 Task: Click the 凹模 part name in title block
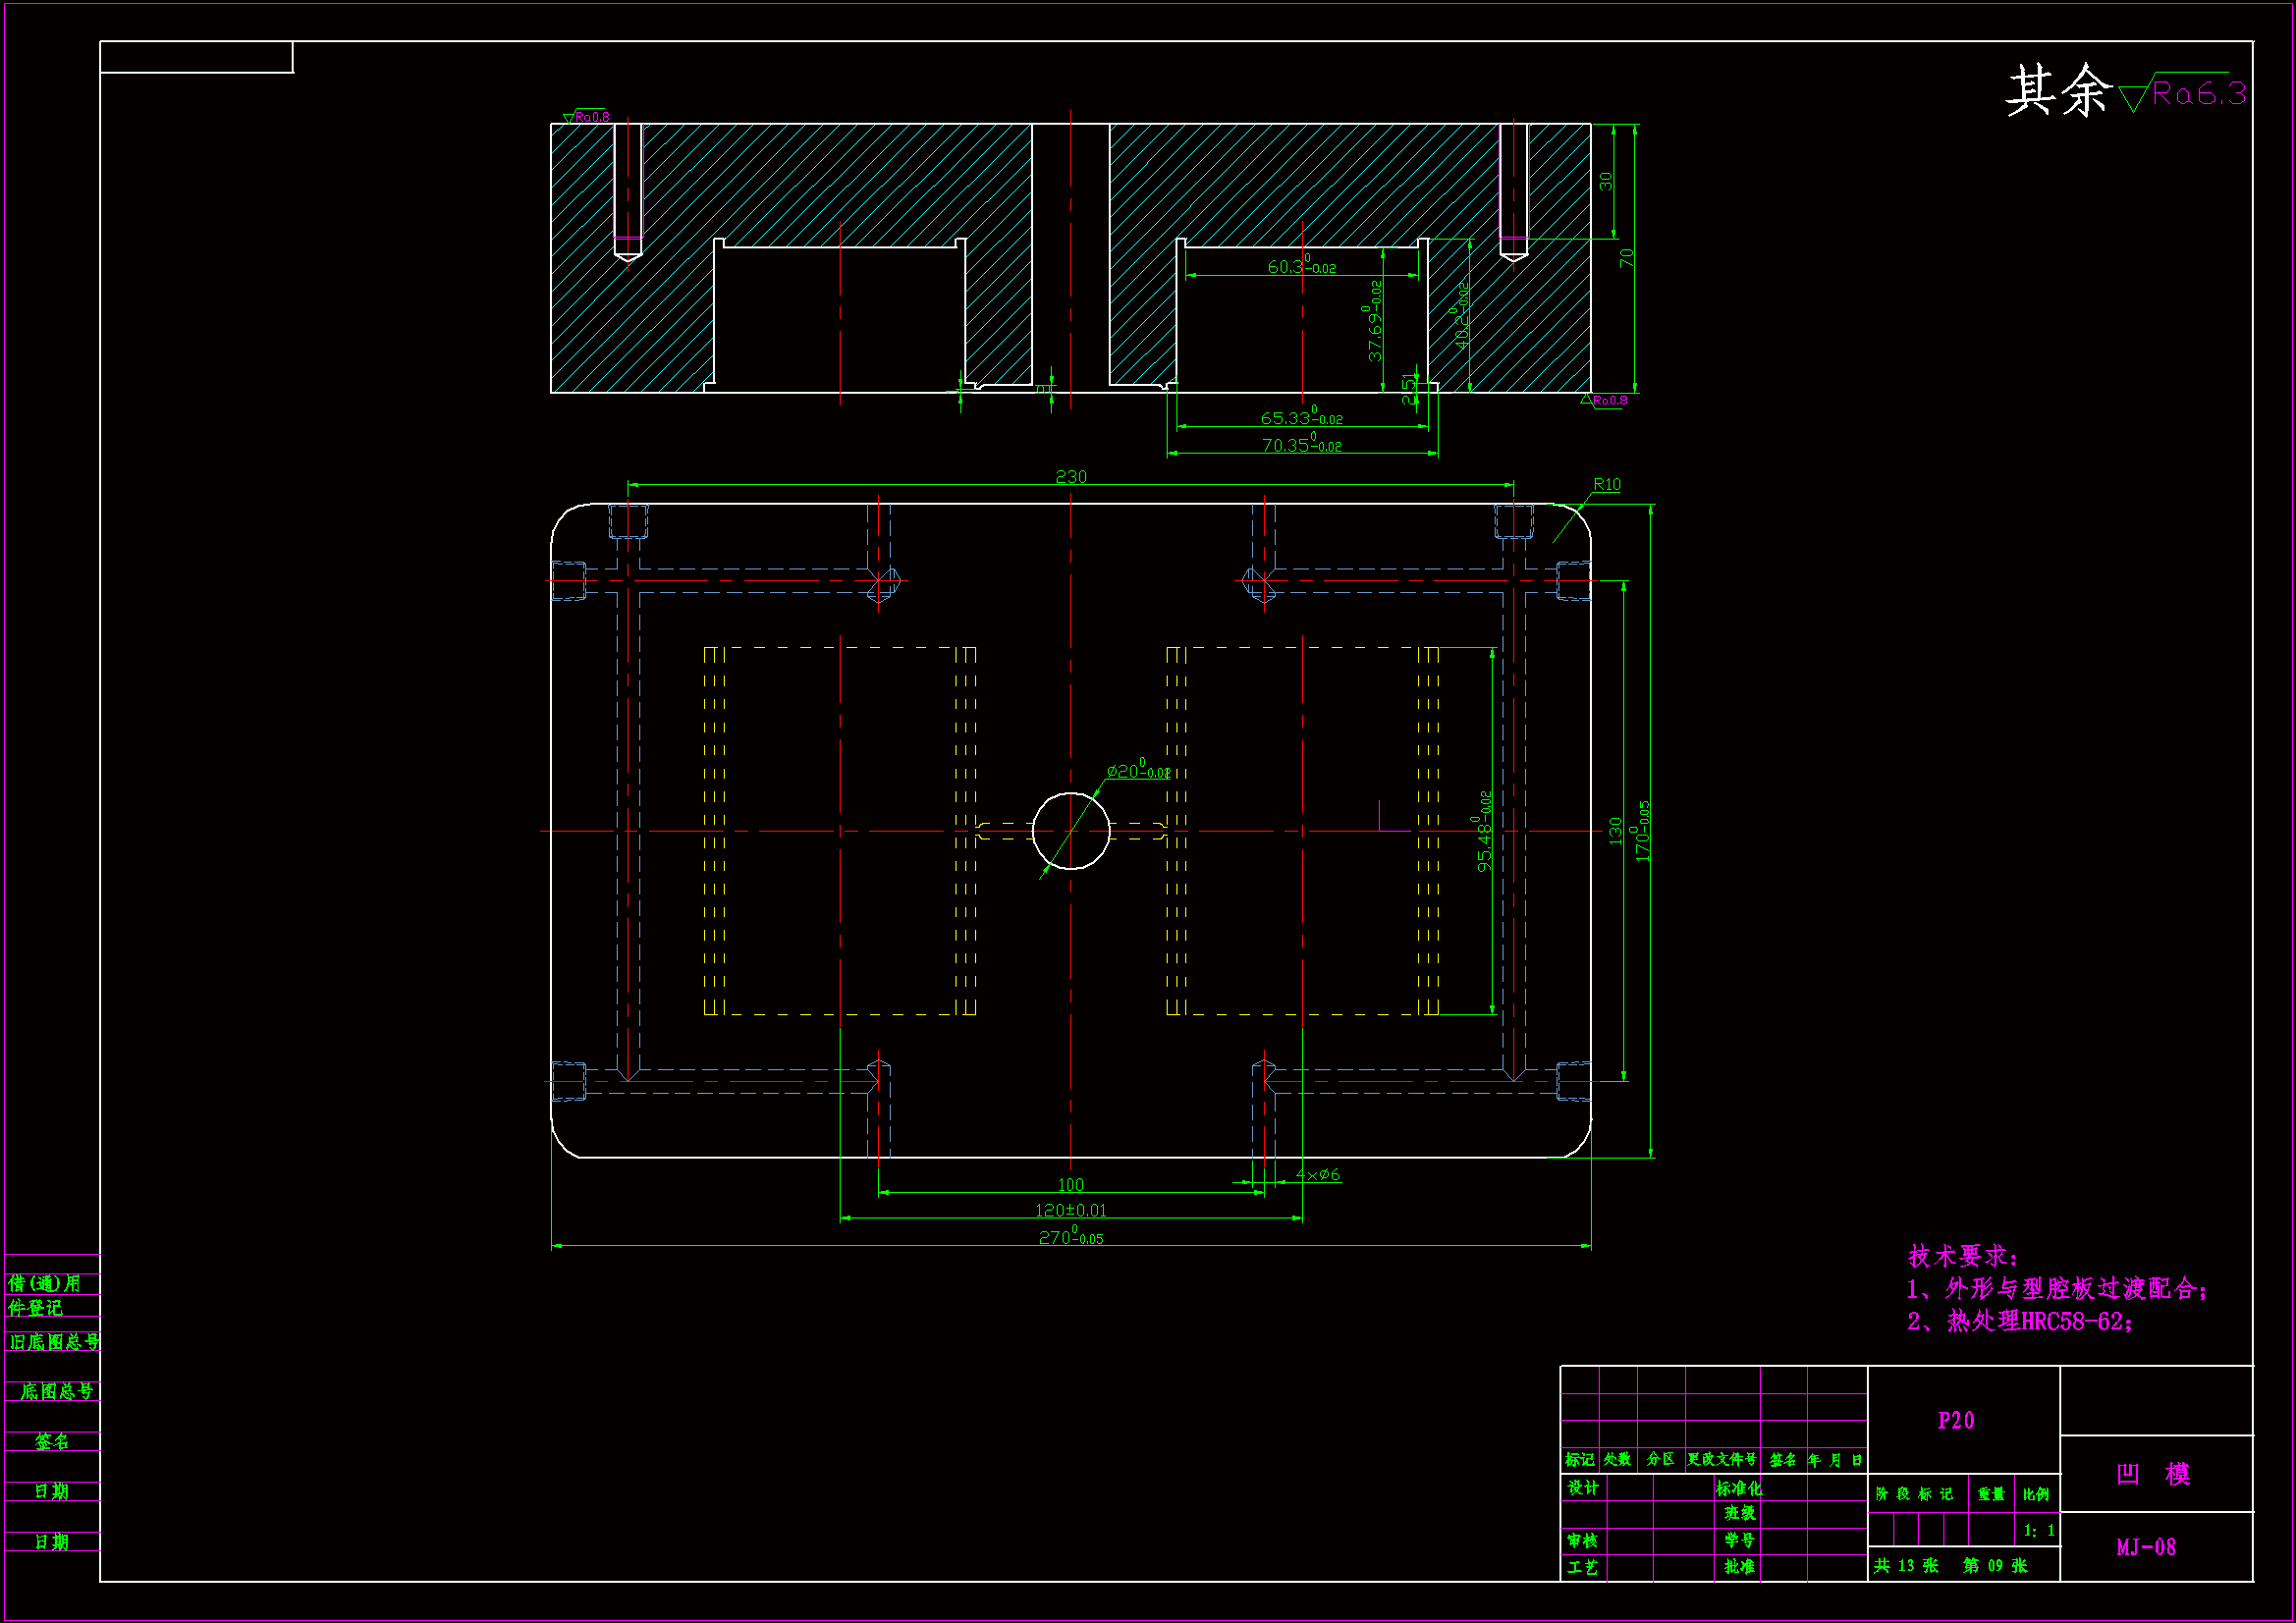click(2153, 1474)
